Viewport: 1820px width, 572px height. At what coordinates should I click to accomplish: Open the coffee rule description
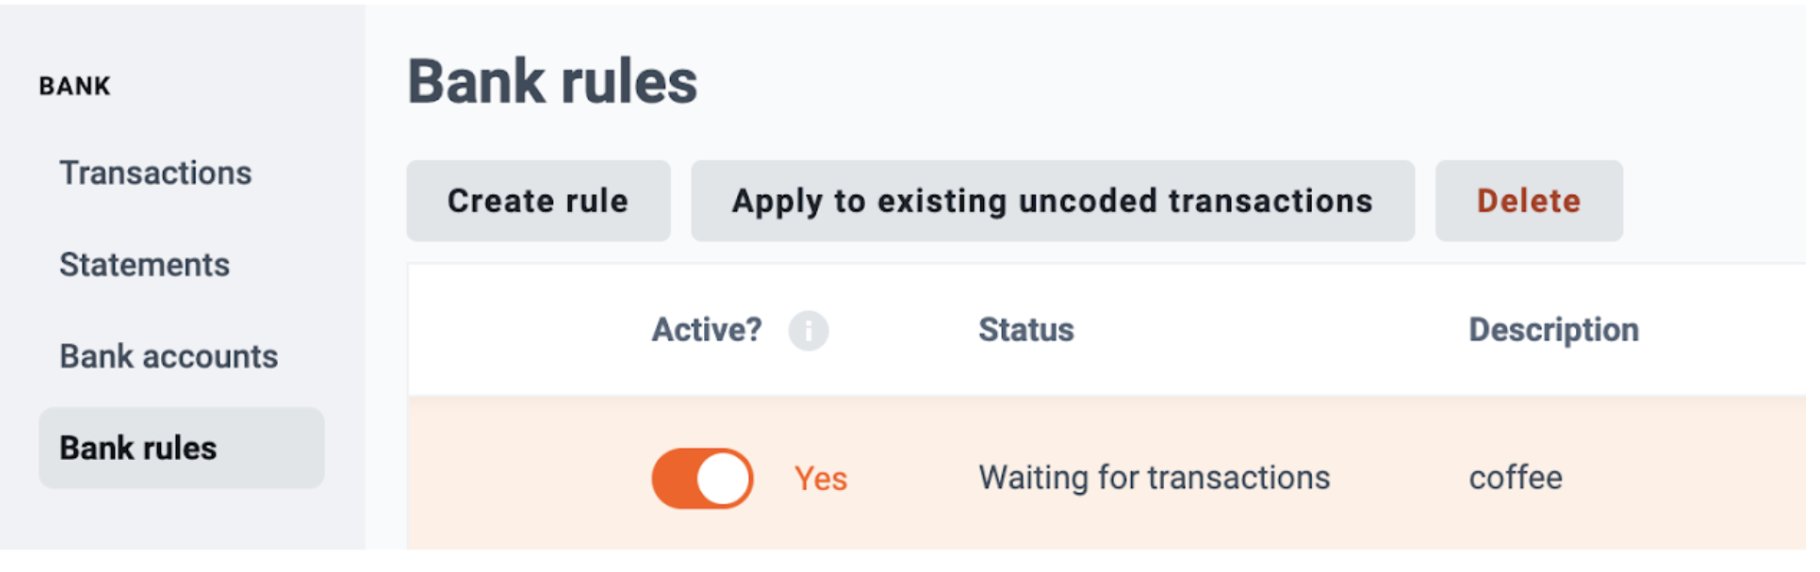click(x=1515, y=478)
